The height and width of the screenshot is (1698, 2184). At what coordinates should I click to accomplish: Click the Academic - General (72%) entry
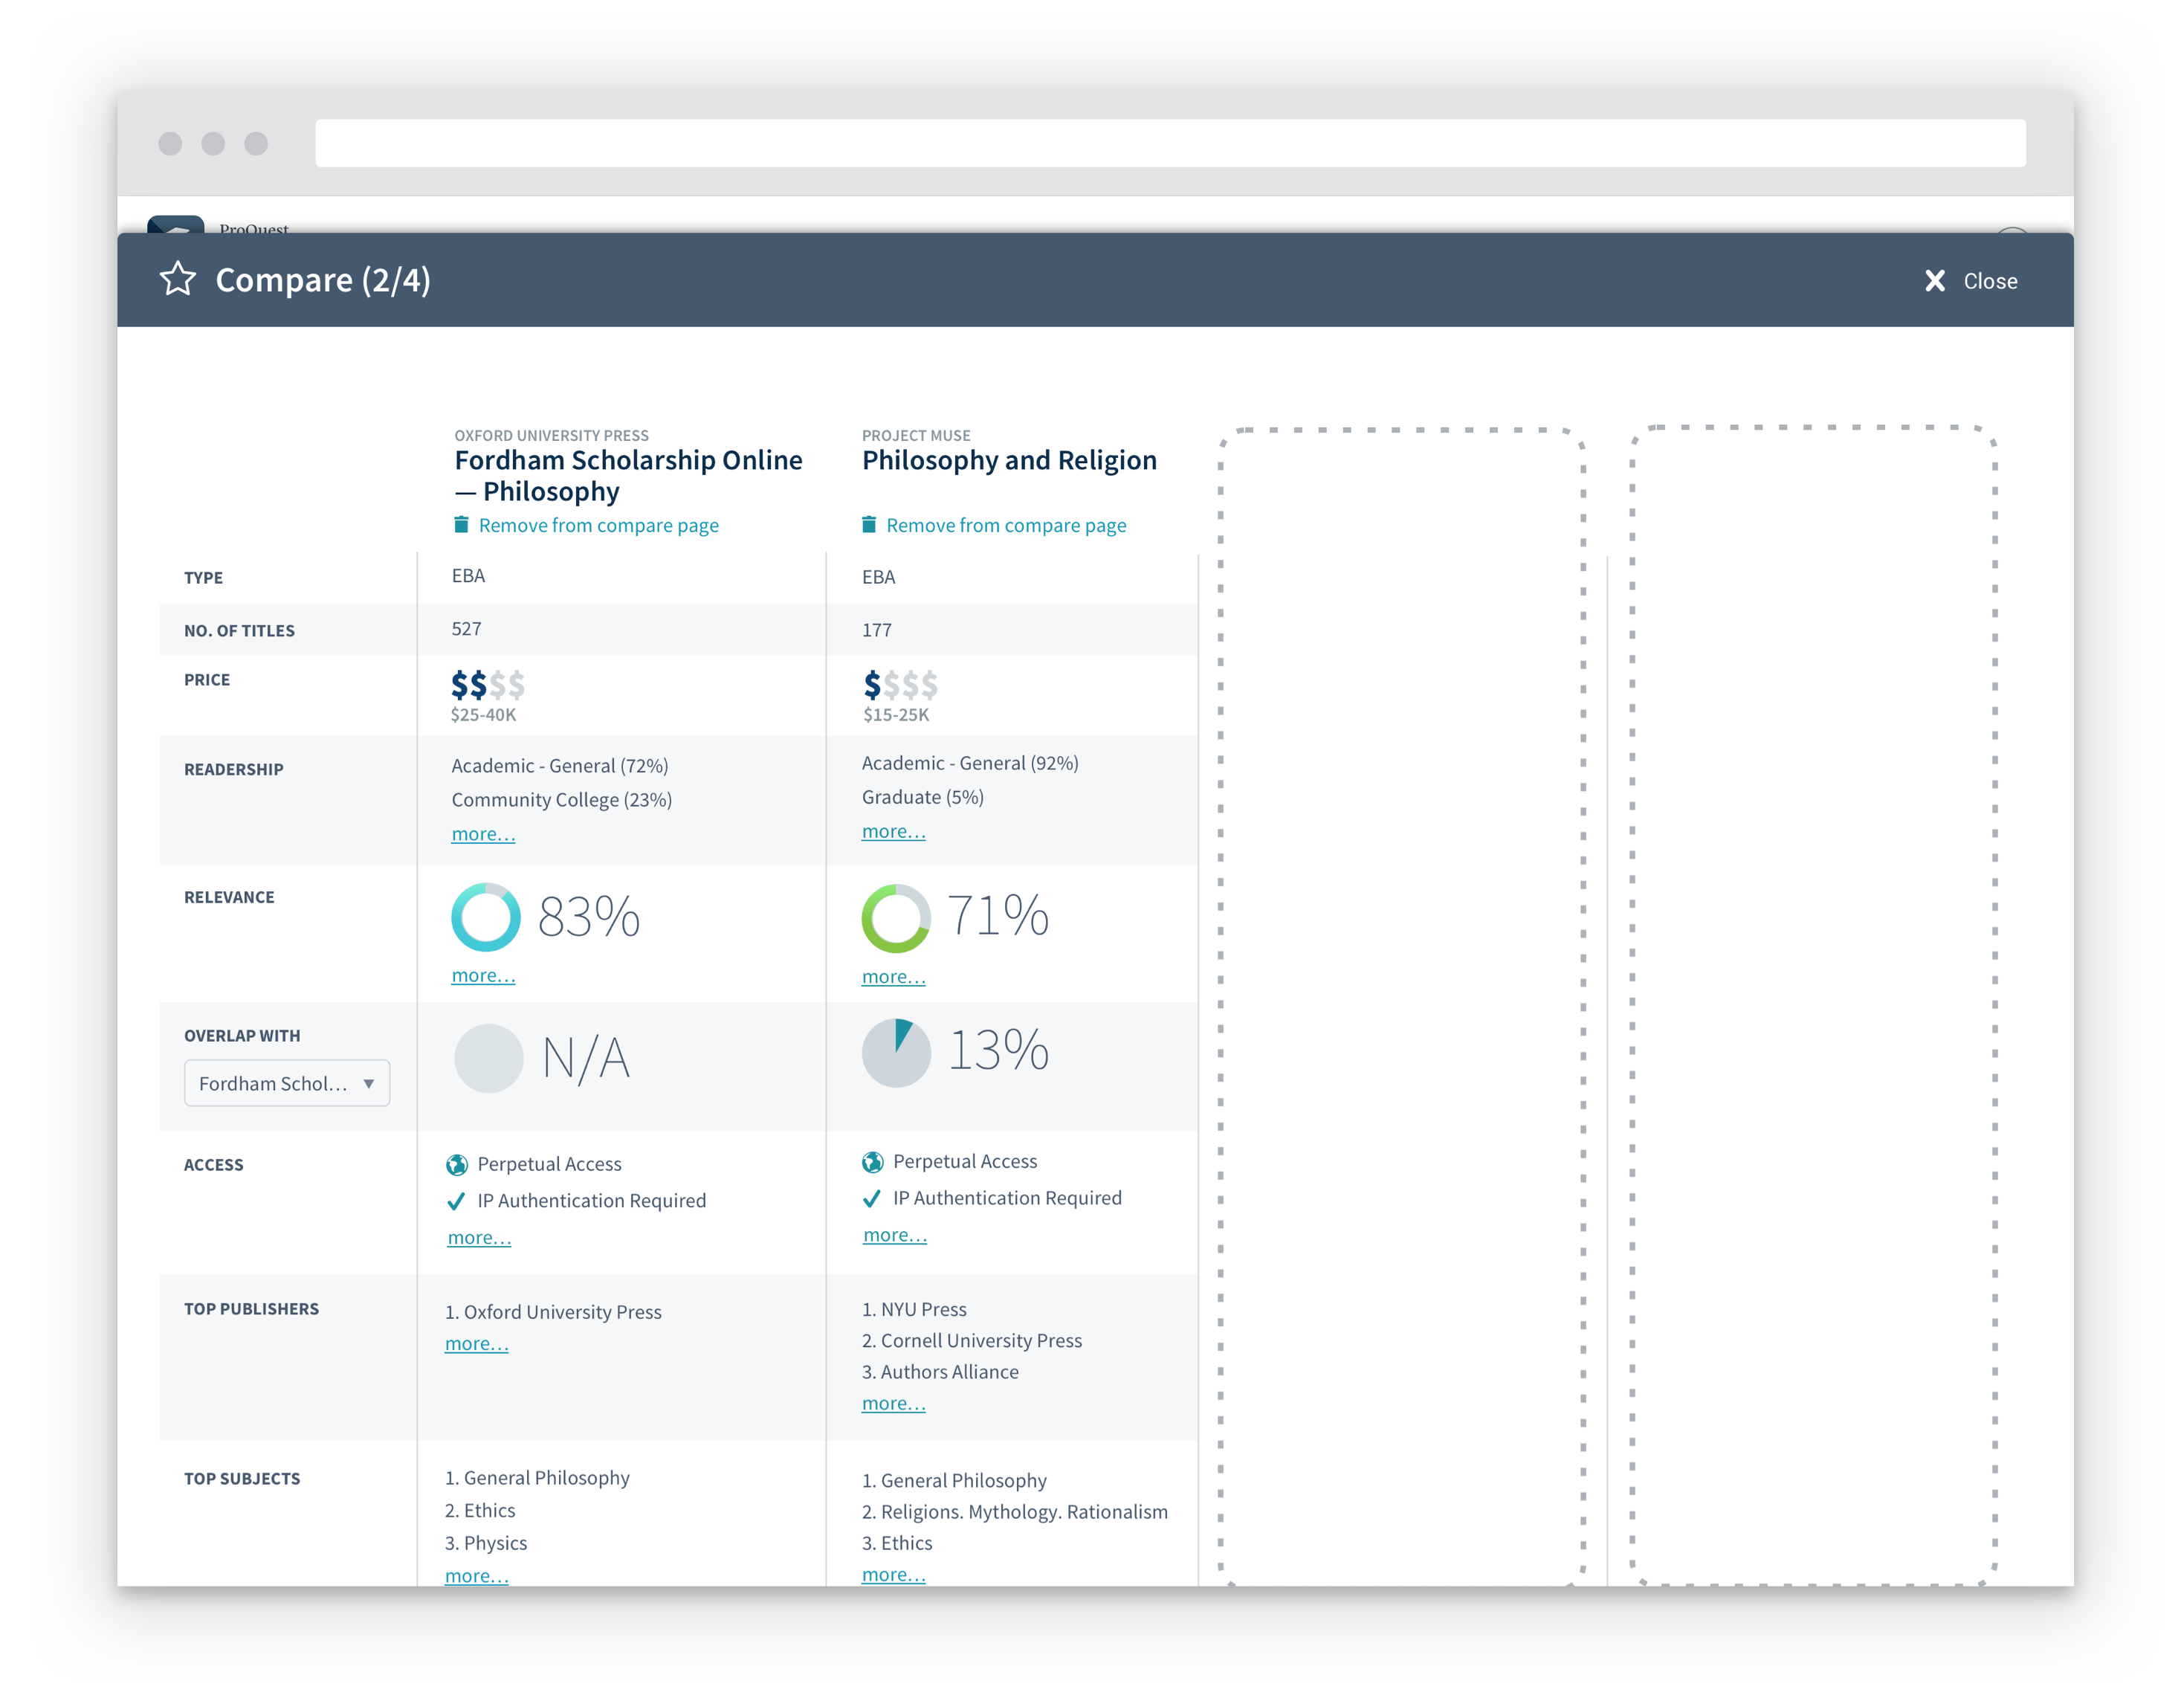click(x=560, y=766)
